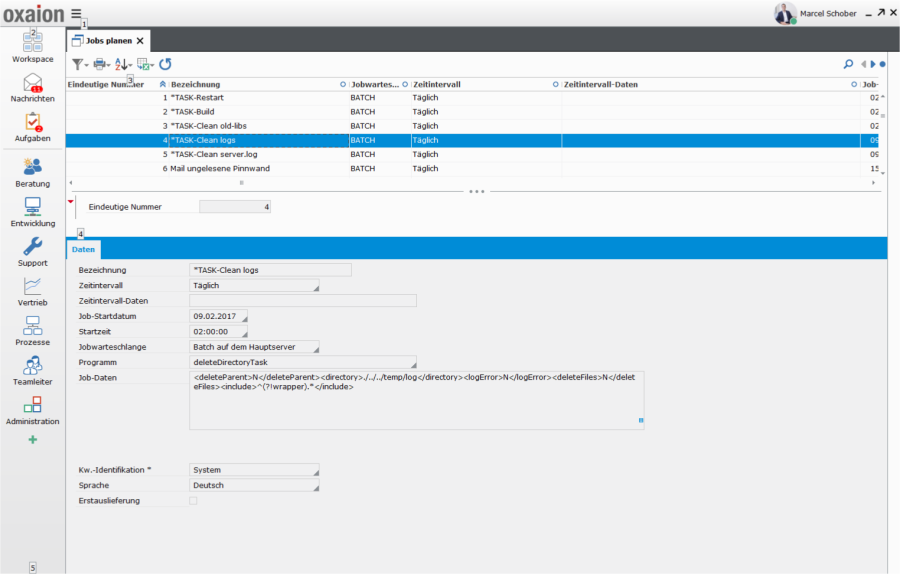Click the search magnifier icon
The height and width of the screenshot is (574, 900).
coord(849,64)
